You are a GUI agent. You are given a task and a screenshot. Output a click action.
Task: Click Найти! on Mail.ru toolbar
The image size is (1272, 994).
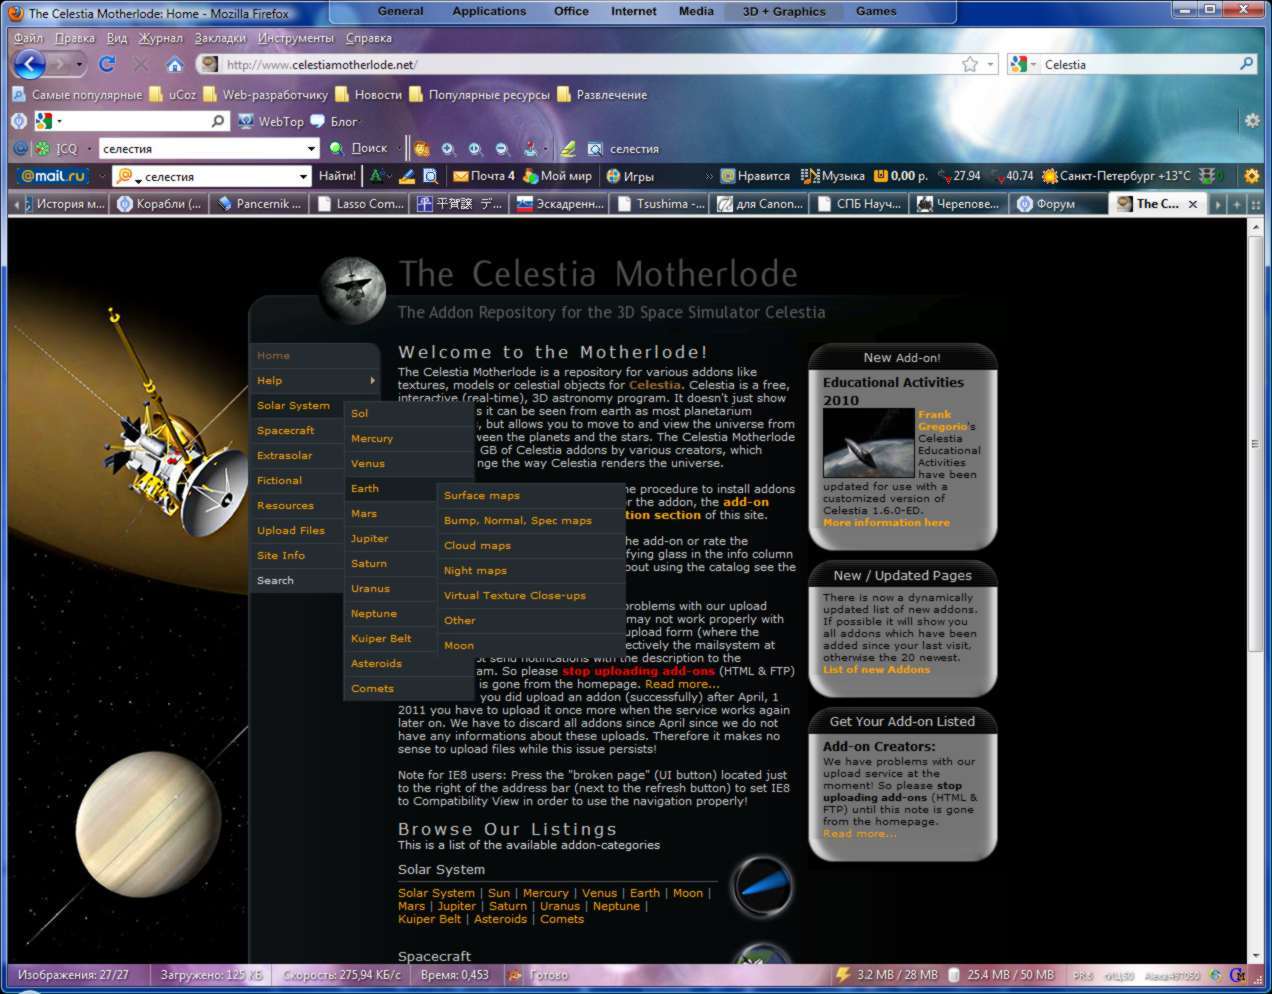pyautogui.click(x=337, y=176)
